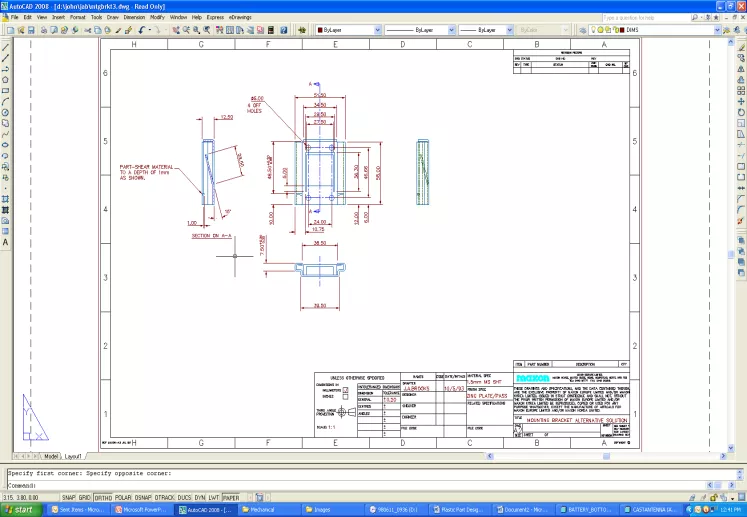The height and width of the screenshot is (517, 747).
Task: Pick the Circle draw tool
Action: coord(6,112)
